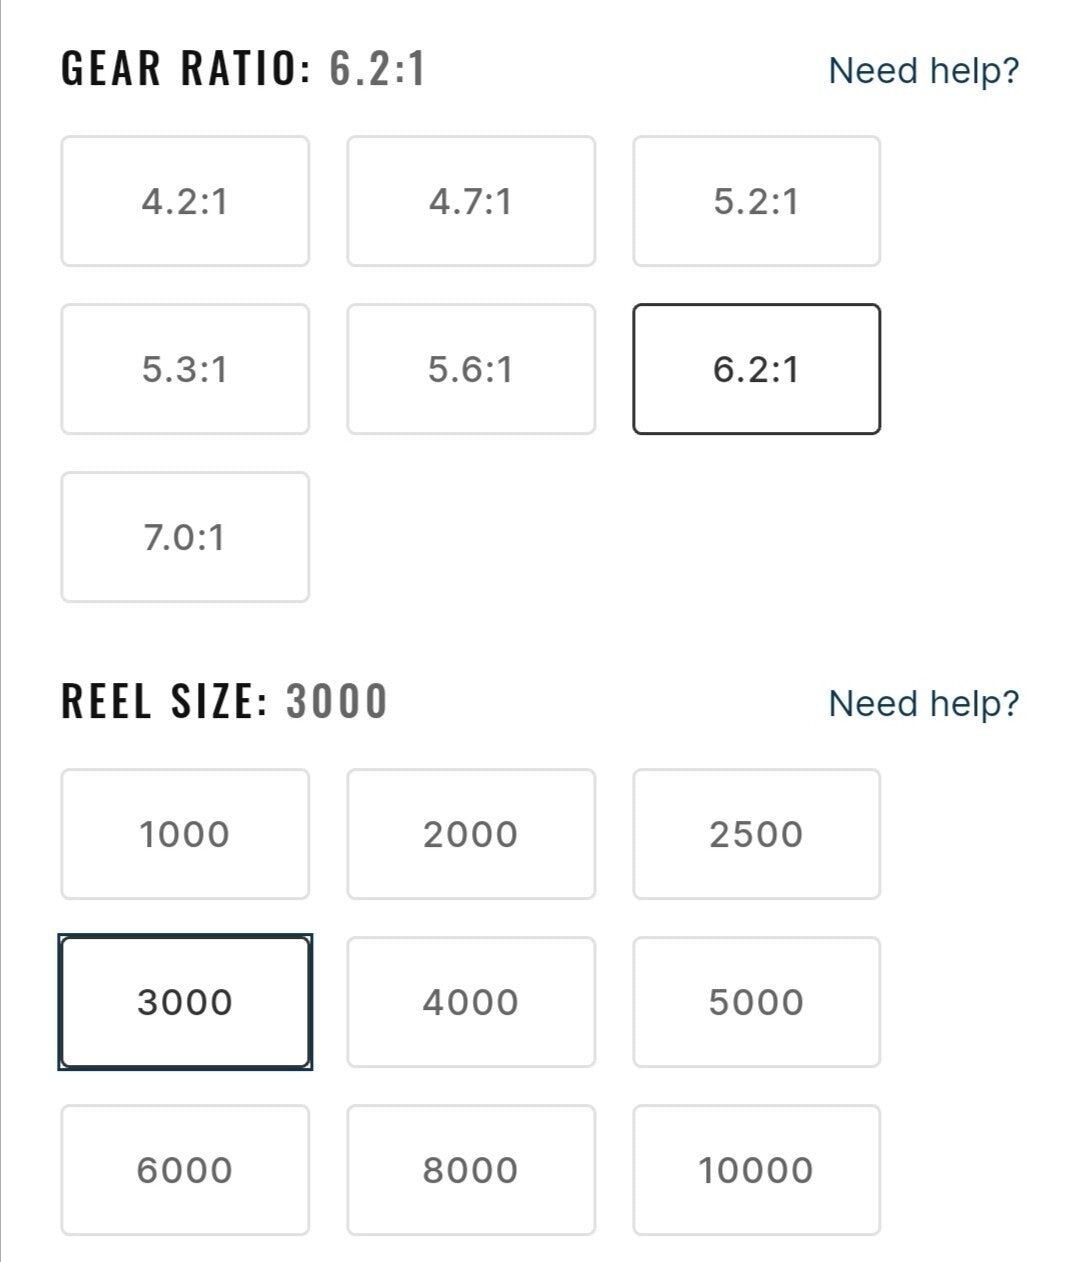1080x1262 pixels.
Task: Open Need help? link for gear ratio
Action: [x=923, y=71]
